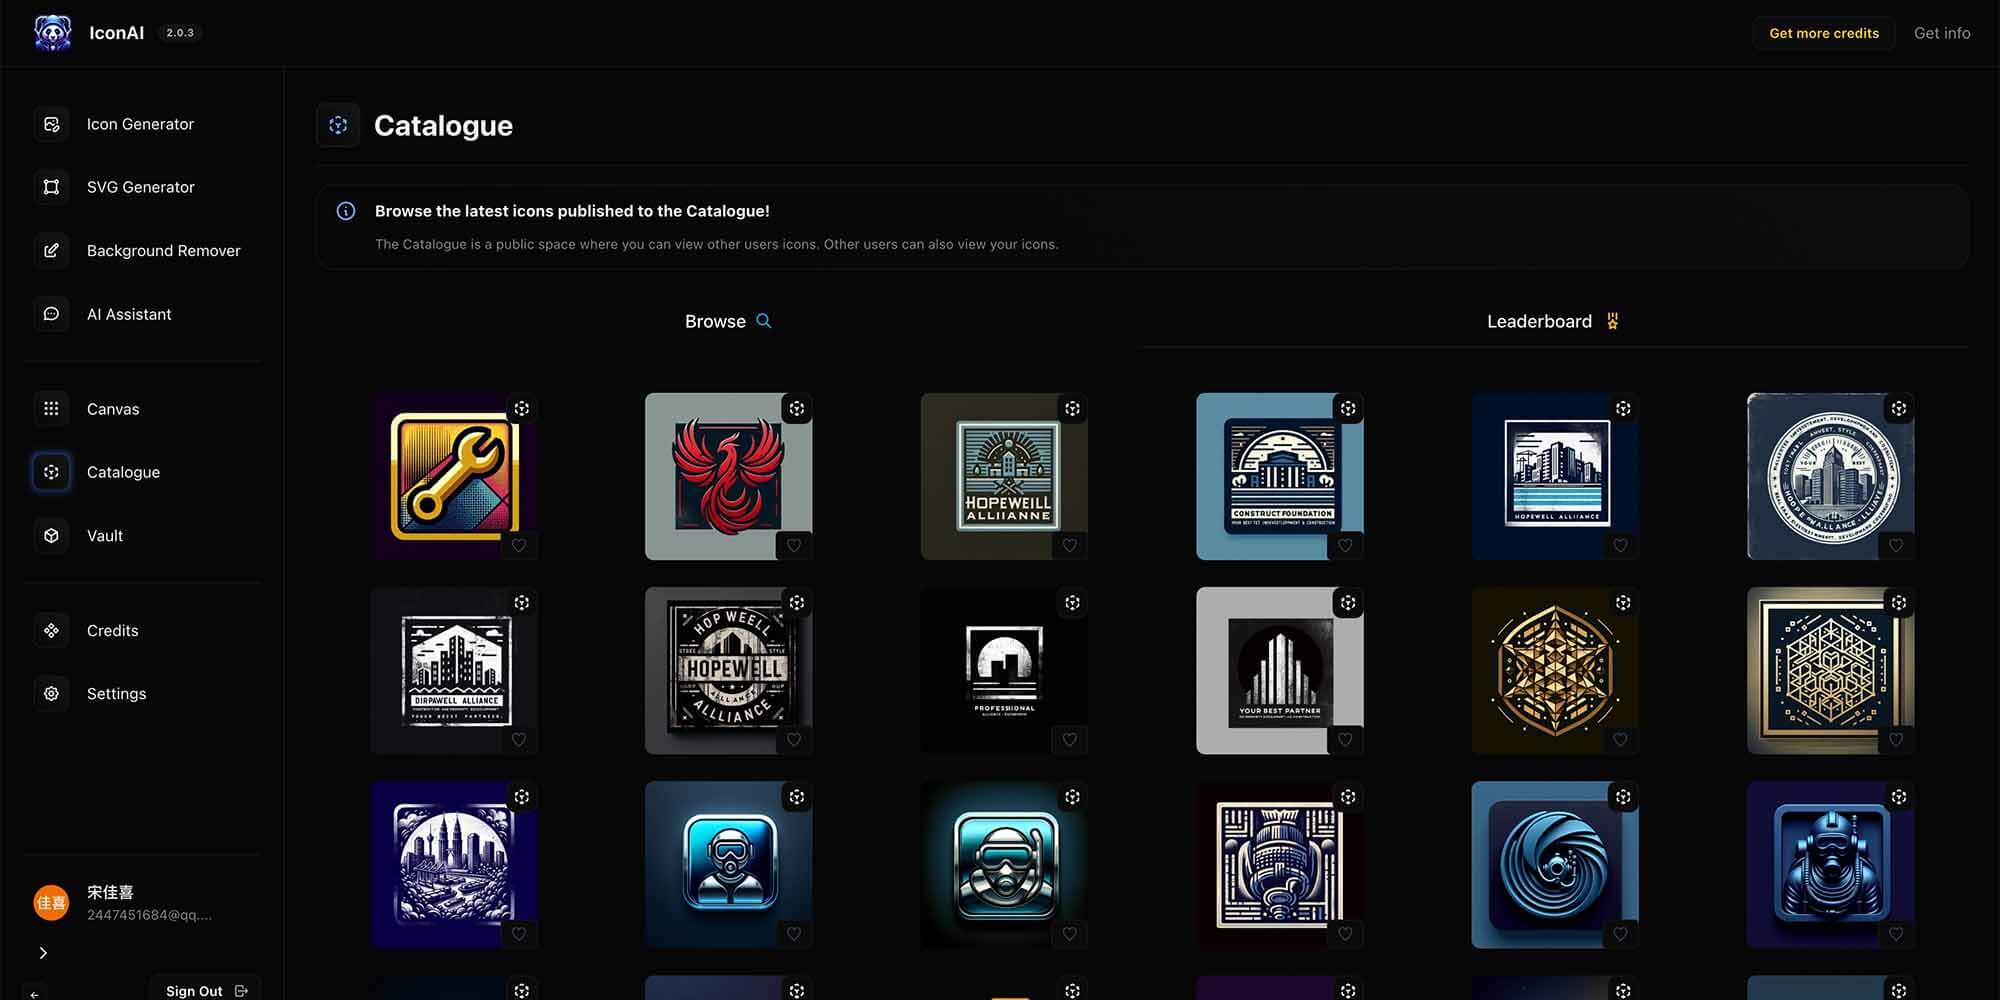Open catalogue options on the Hopewell stamp icon

pos(797,603)
